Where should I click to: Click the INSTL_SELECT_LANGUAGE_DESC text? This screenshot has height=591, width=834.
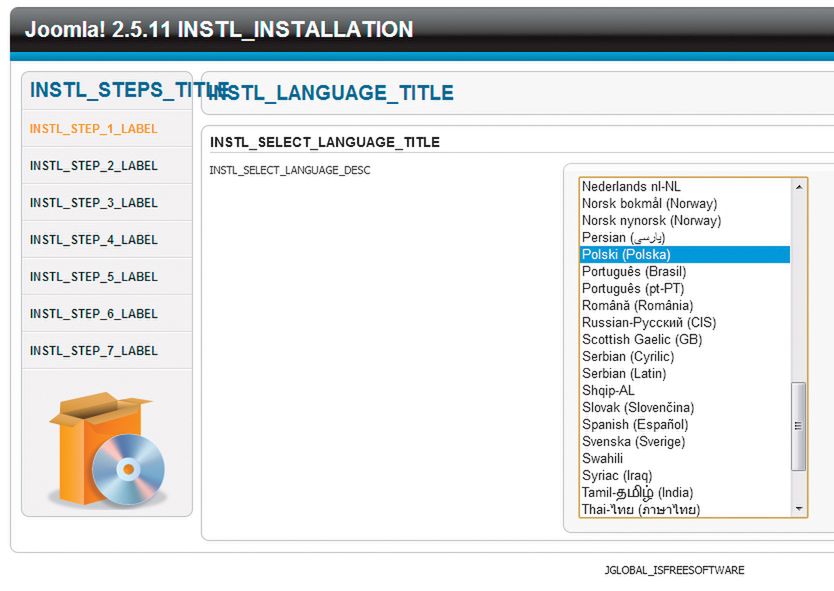coord(290,170)
